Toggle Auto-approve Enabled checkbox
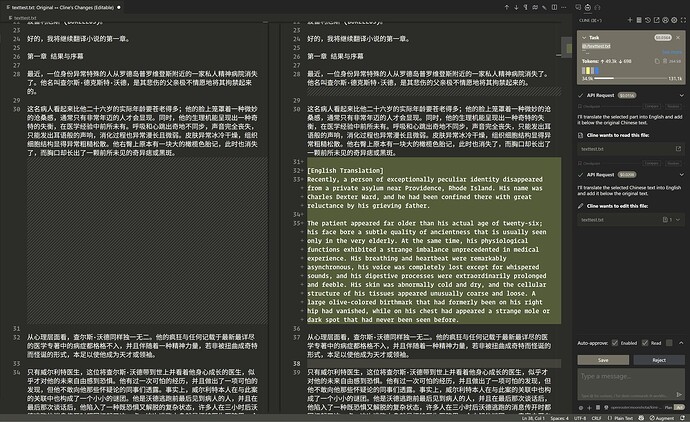Viewport: 690px width, 422px height. 615,343
